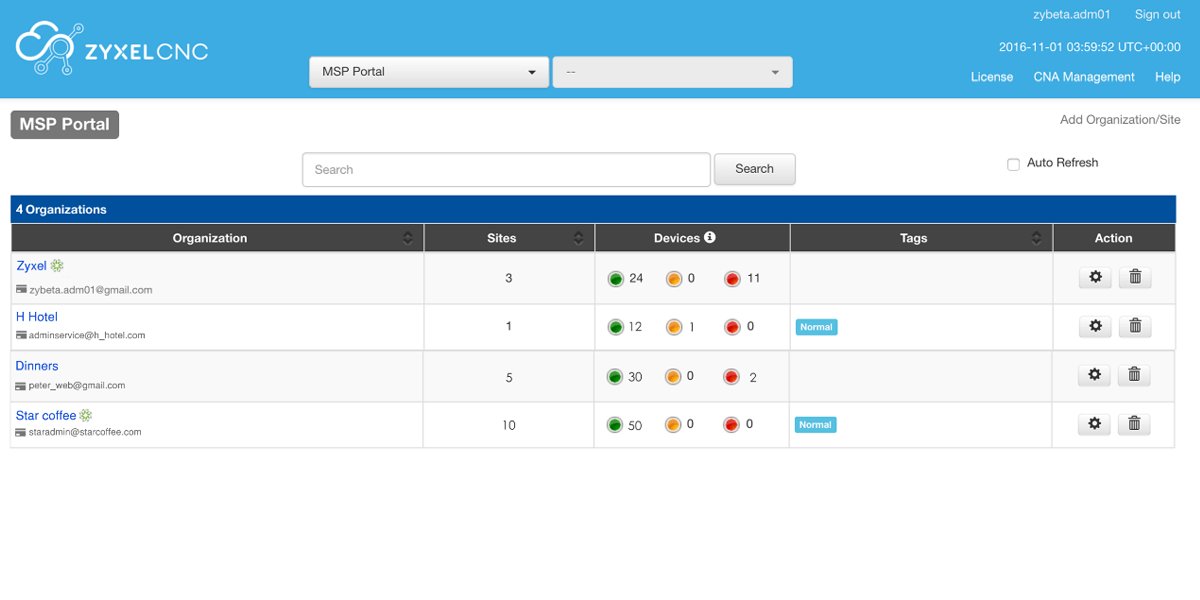Click the Zyxel CNC cloud logo

coord(111,49)
